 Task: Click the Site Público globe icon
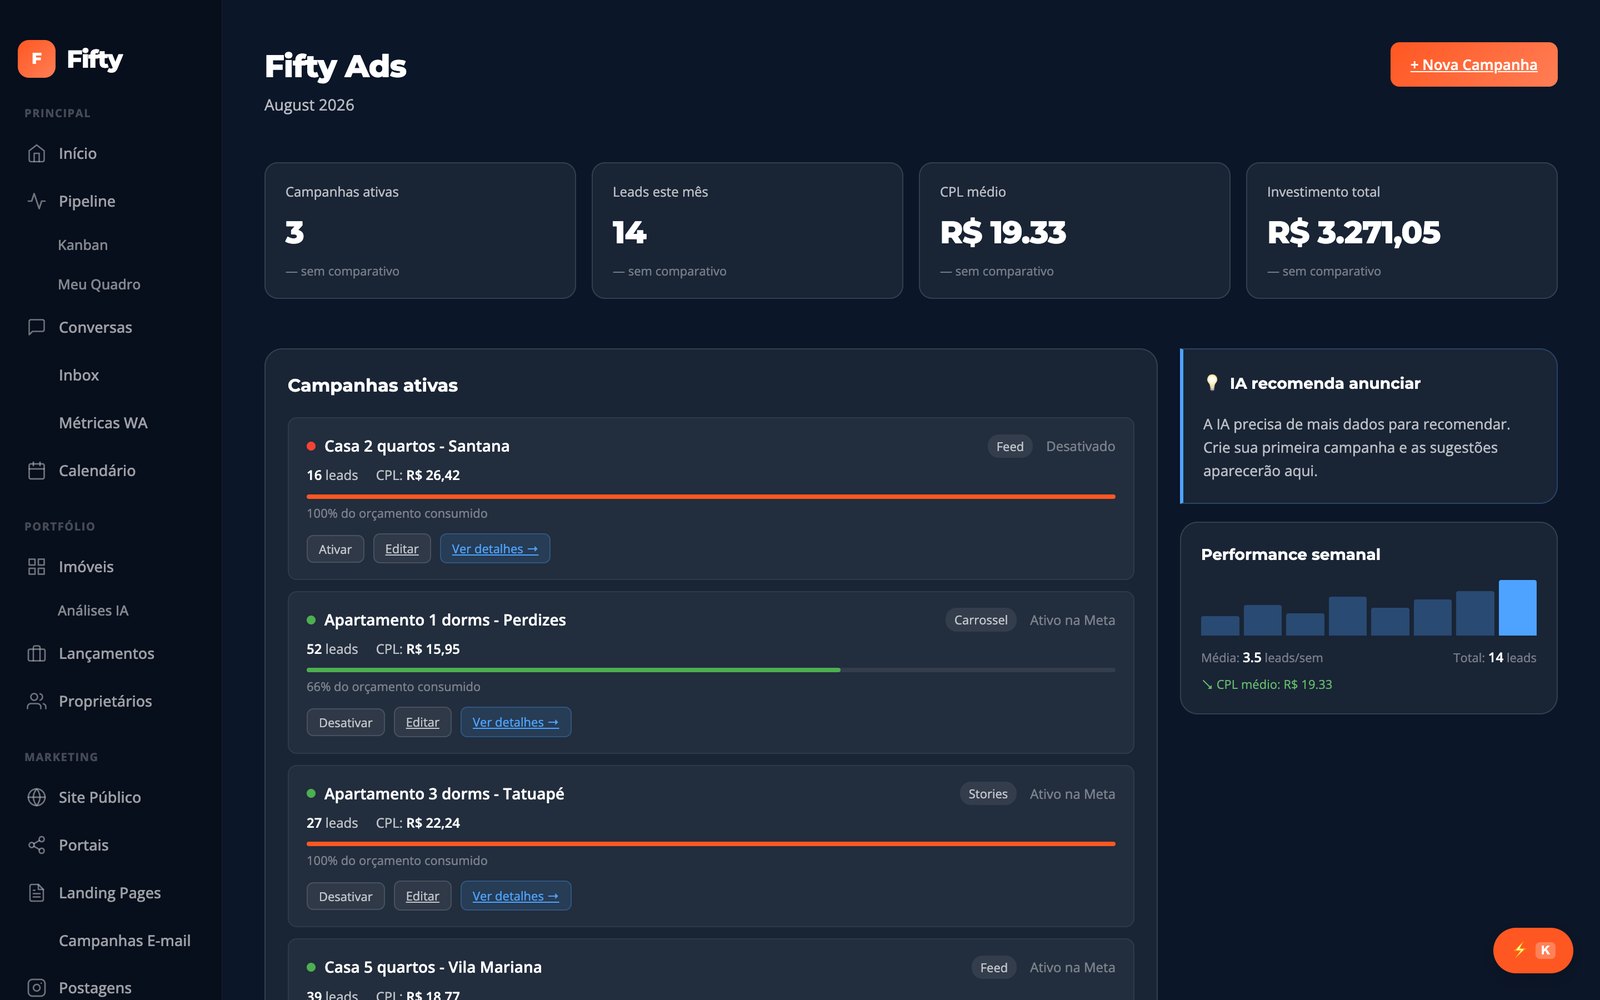[x=37, y=797]
